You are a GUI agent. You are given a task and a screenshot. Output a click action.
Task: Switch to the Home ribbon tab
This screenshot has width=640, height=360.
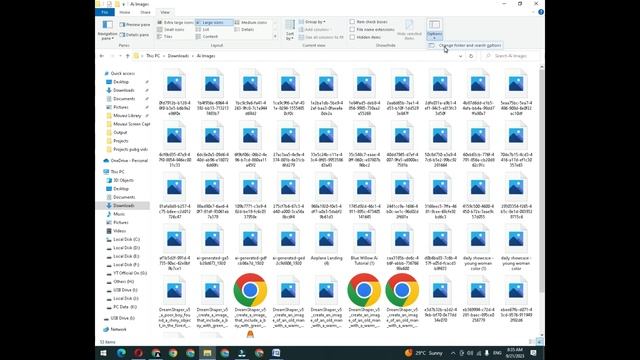(124, 12)
